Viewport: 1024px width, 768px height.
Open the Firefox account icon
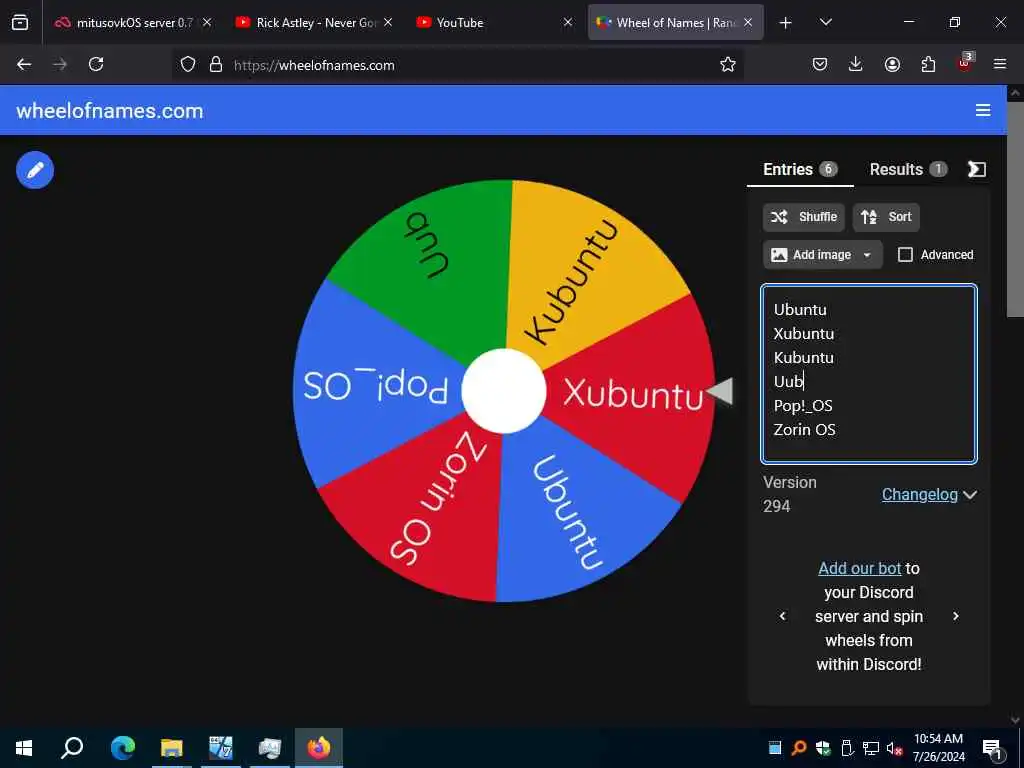892,64
